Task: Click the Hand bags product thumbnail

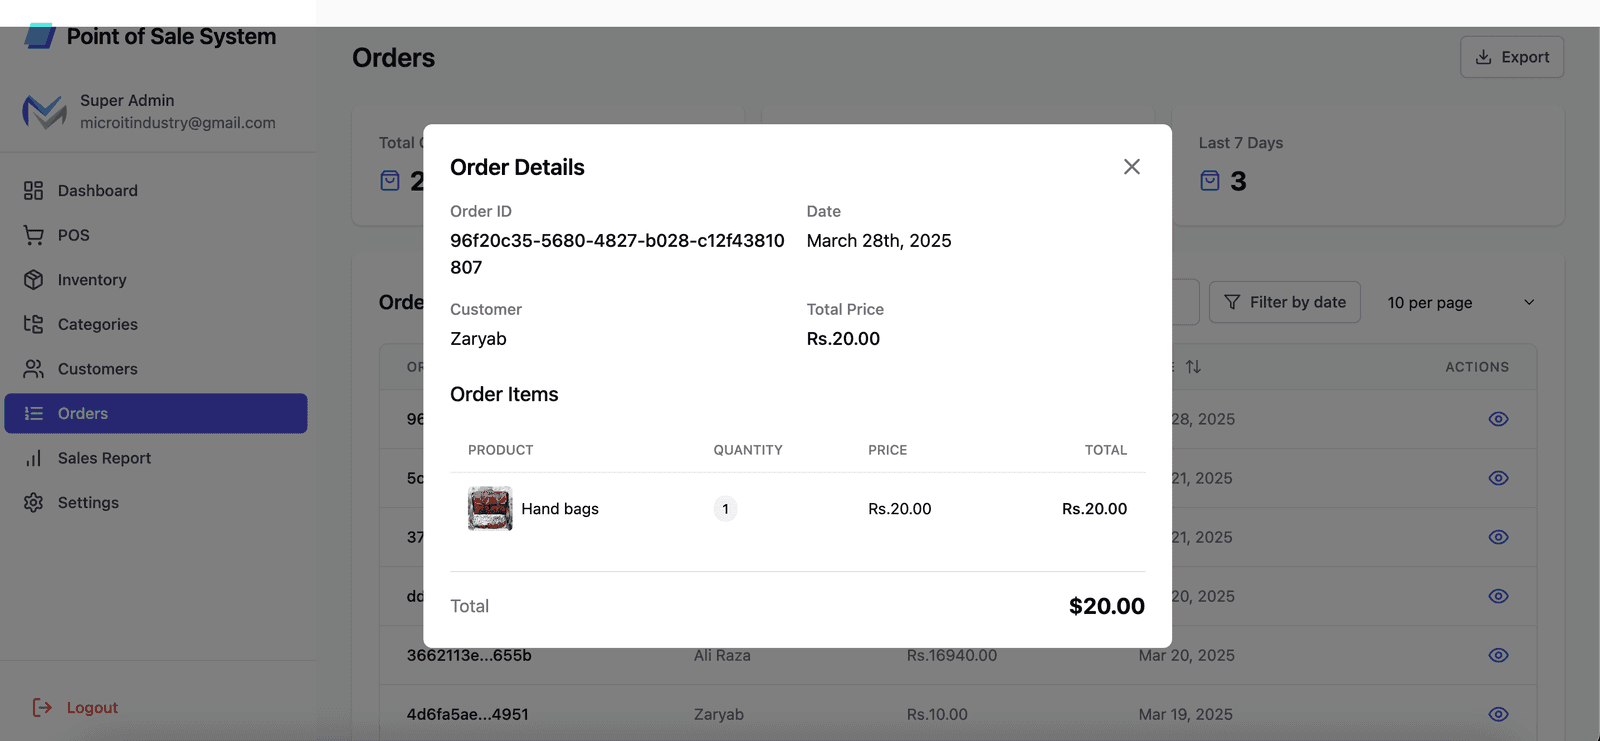Action: click(490, 508)
